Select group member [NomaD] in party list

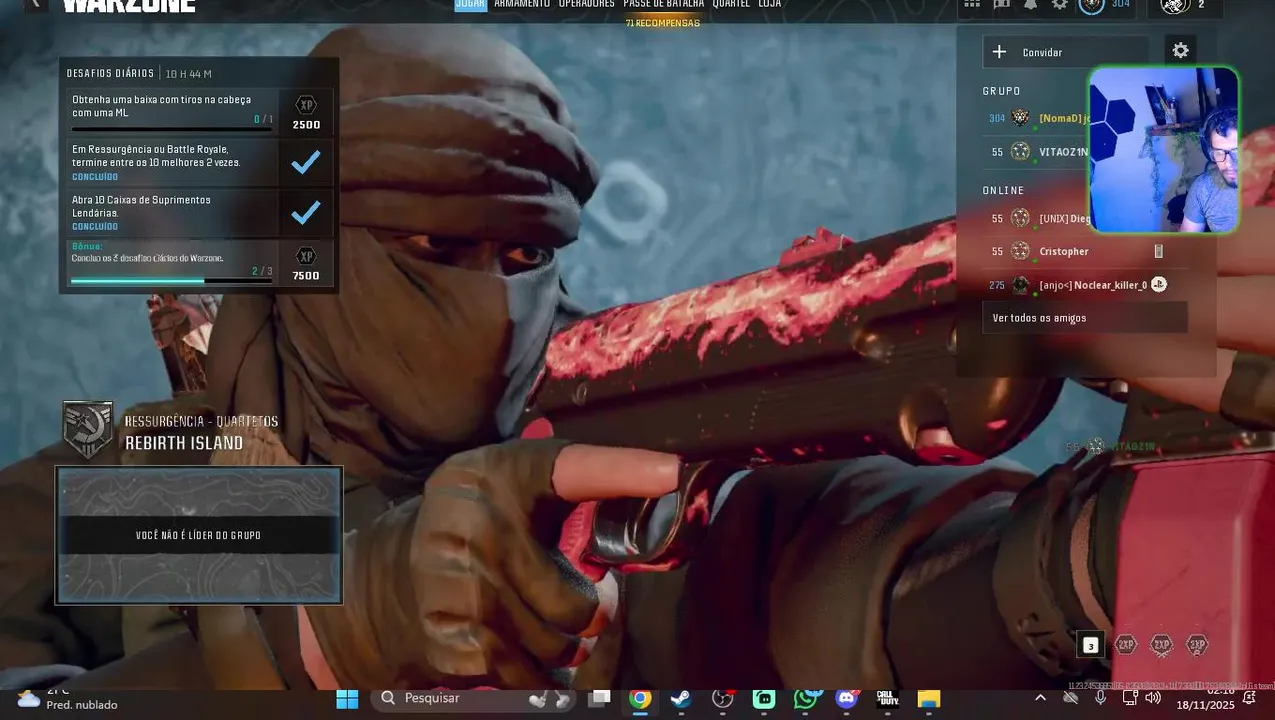[1037, 118]
